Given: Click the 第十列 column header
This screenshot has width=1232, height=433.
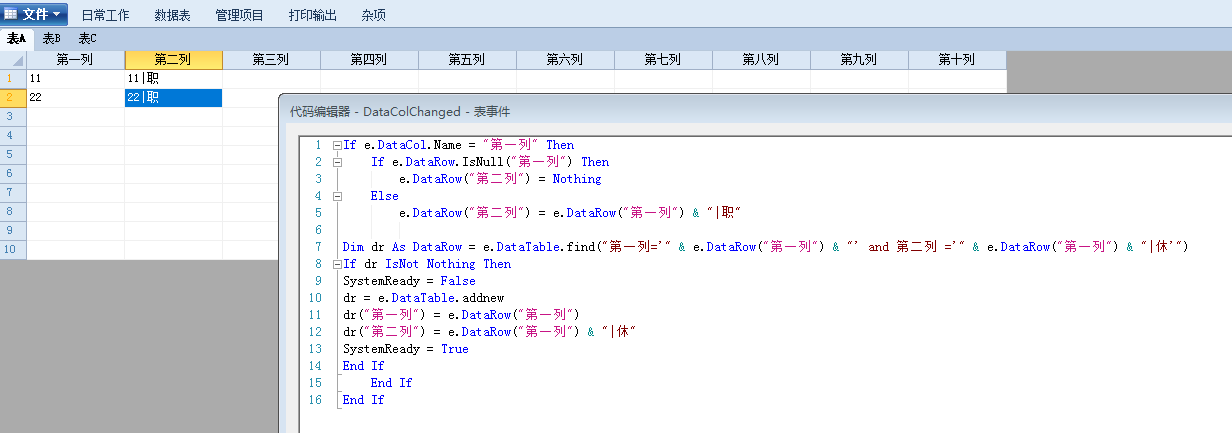Looking at the screenshot, I should tap(956, 60).
